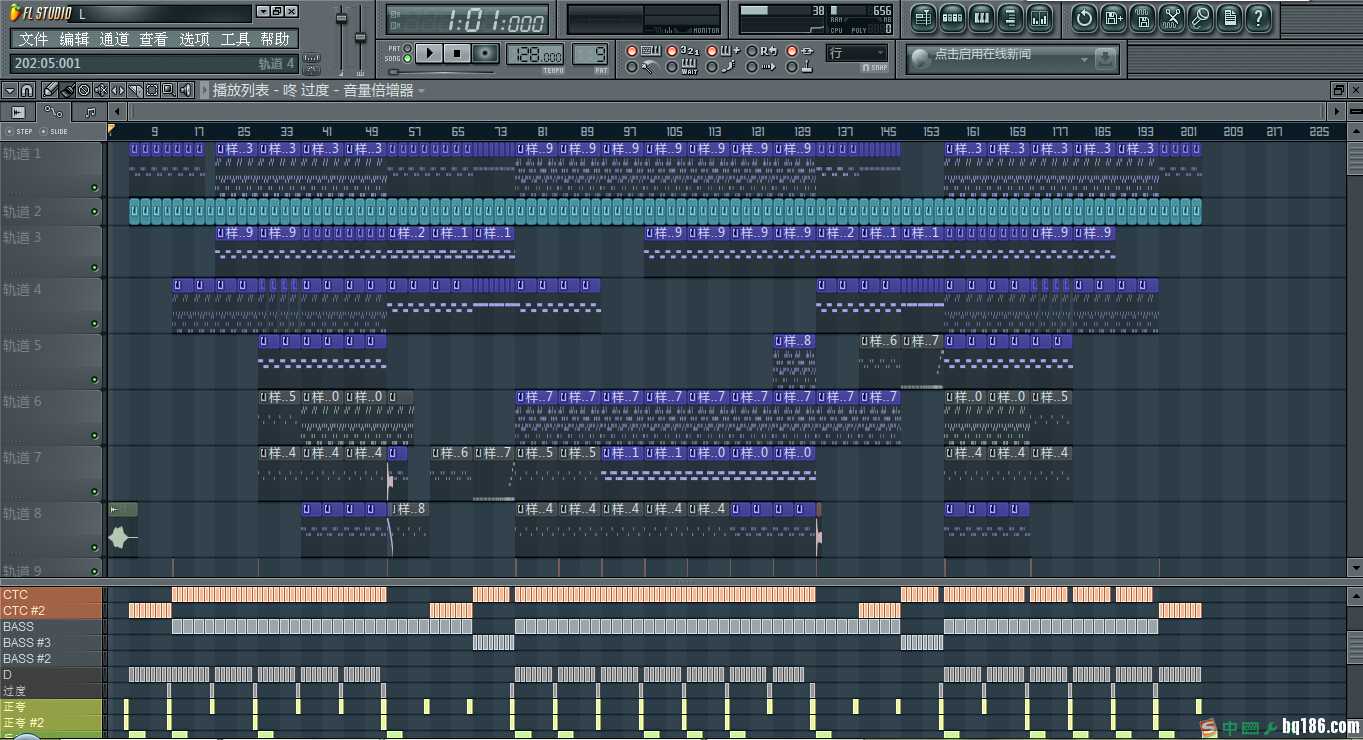This screenshot has height=740, width=1363.
Task: Toggle the SLIDE mode button
Action: [x=55, y=131]
